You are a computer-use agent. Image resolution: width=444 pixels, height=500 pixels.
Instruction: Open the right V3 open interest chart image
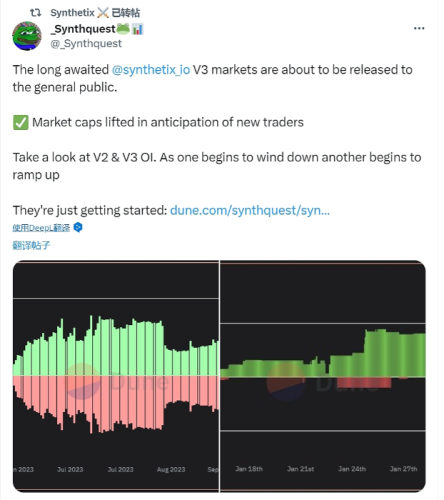[323, 376]
